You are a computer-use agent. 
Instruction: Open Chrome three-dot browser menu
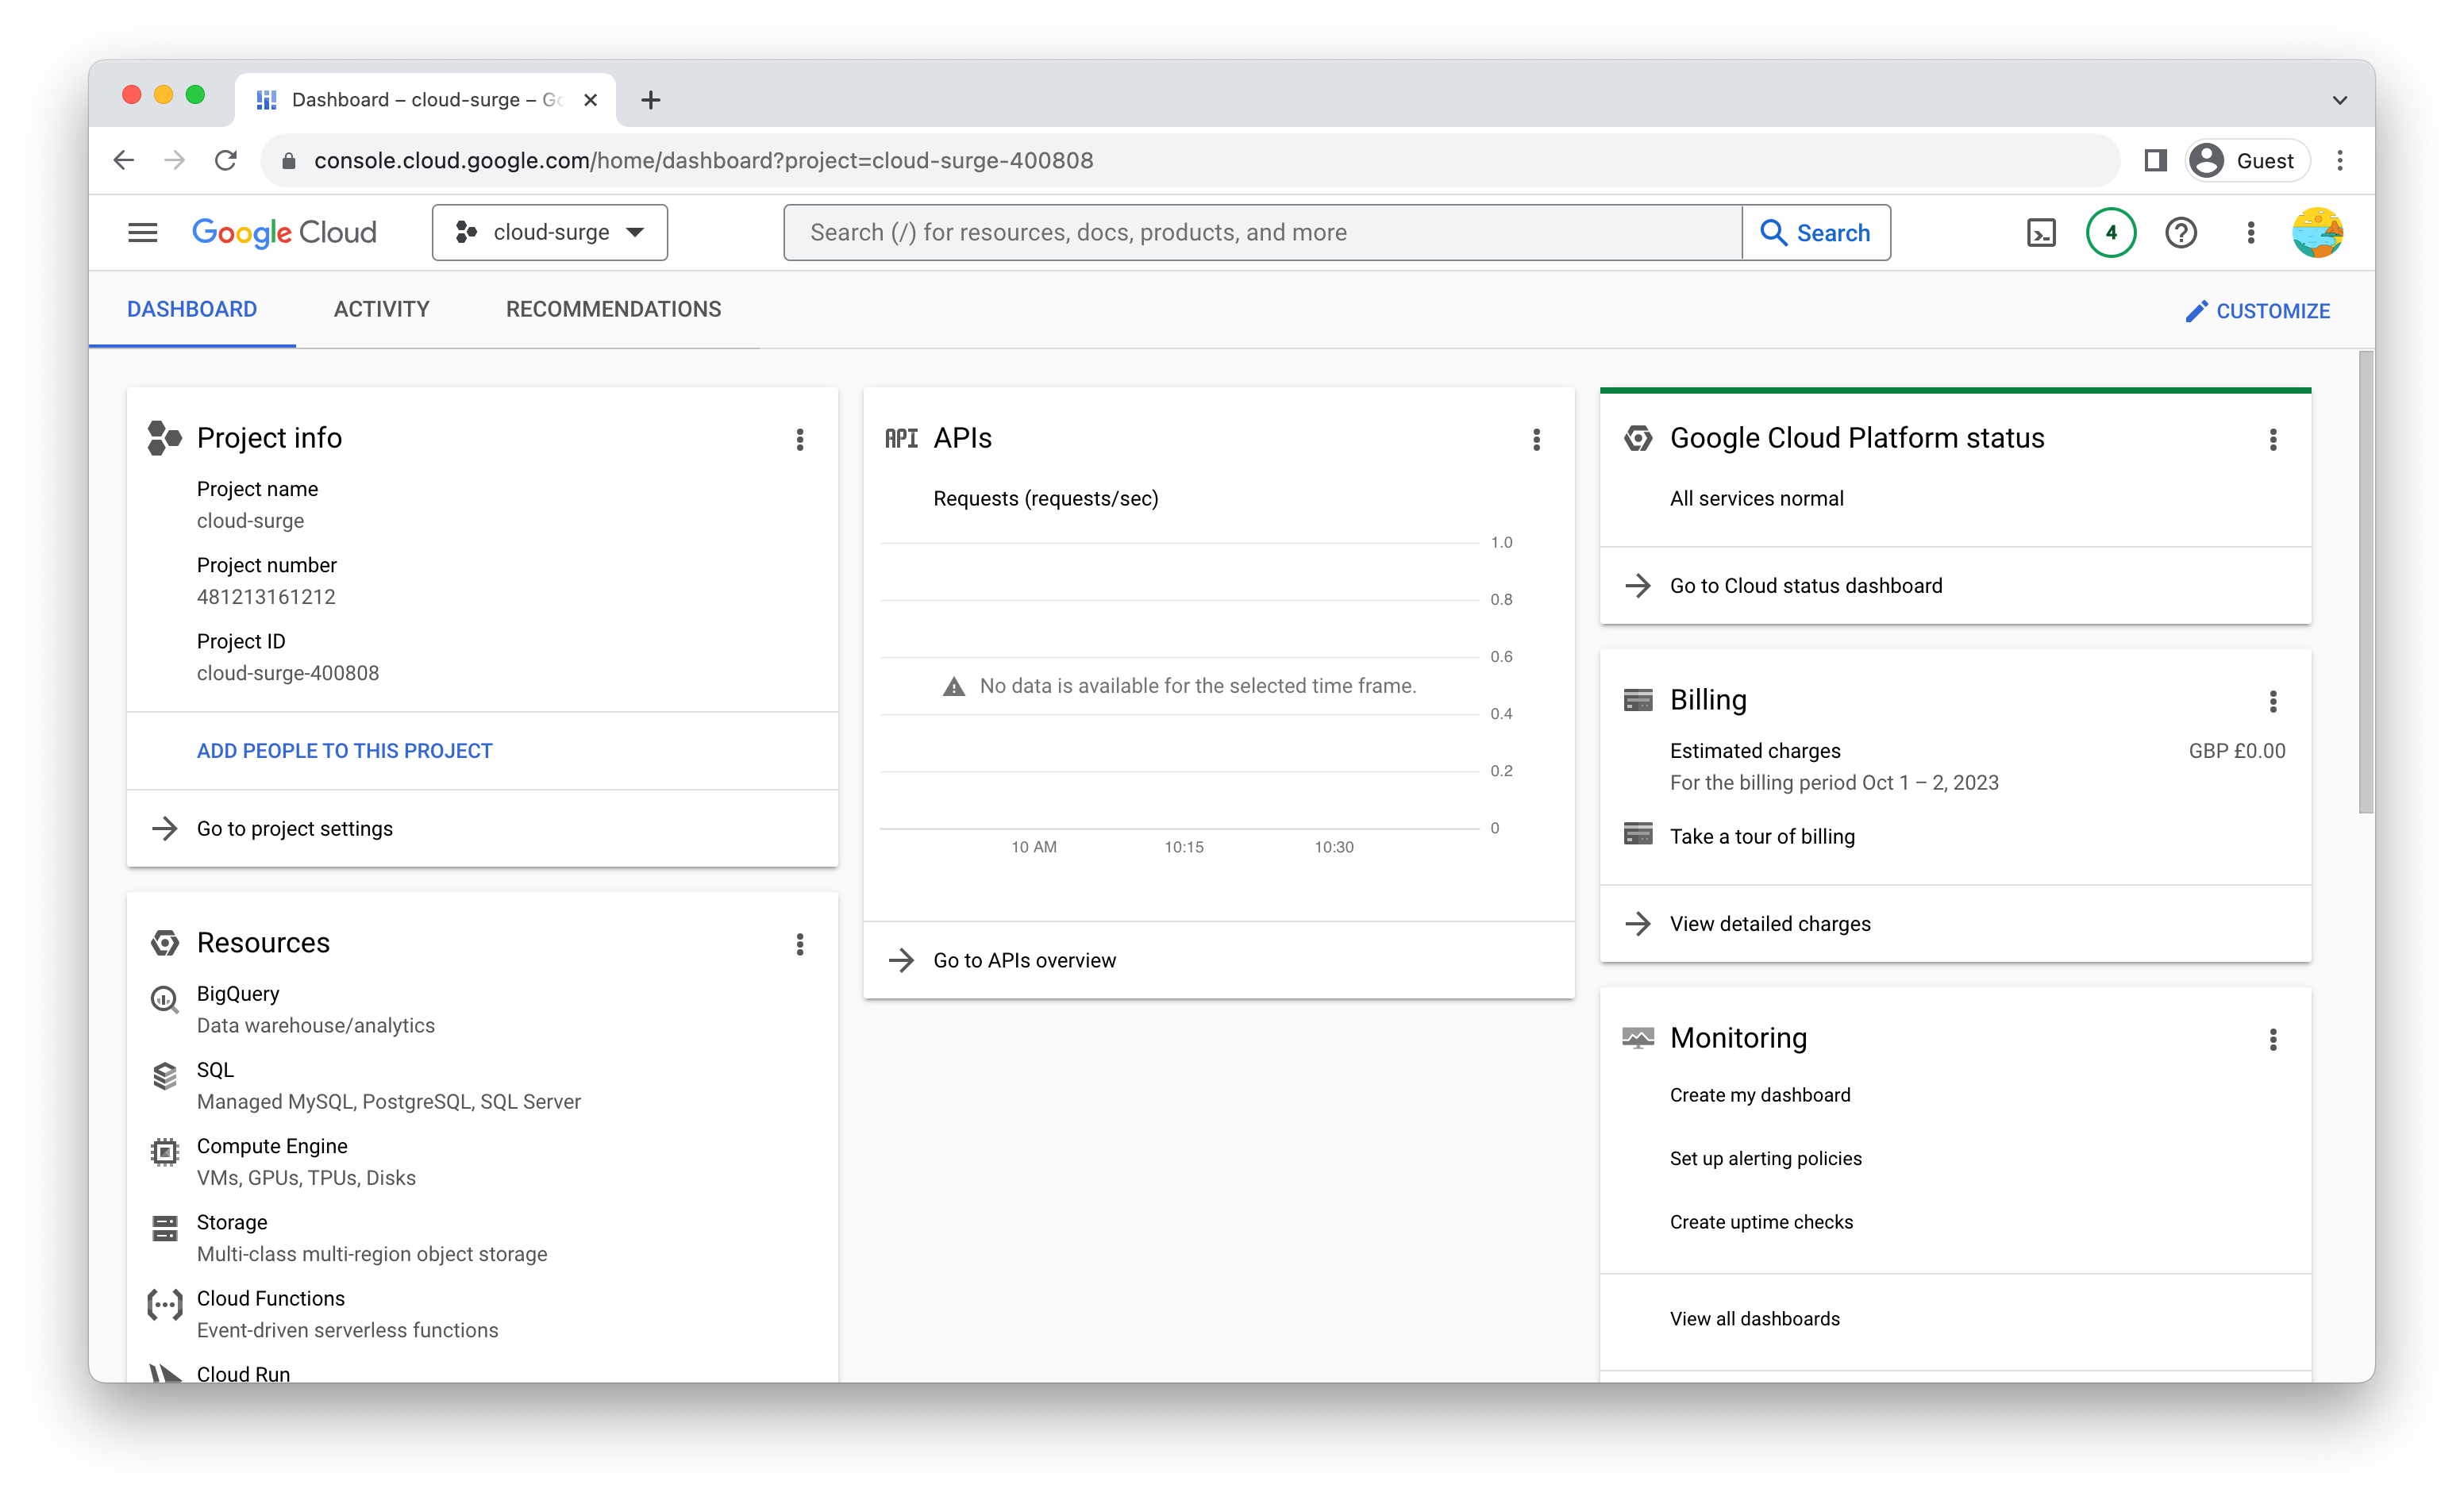point(2340,160)
